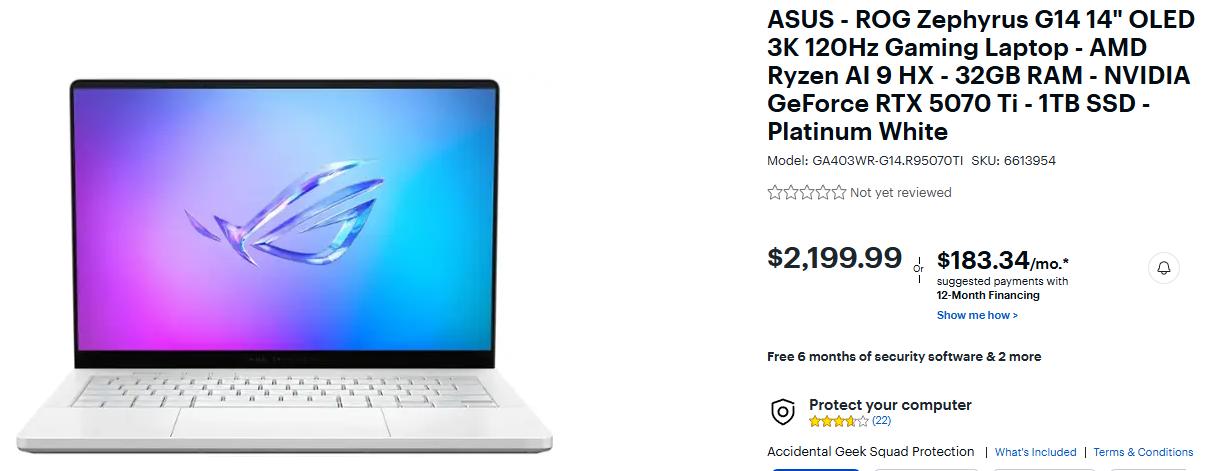The height and width of the screenshot is (471, 1223).
Task: Click the price alert bell icon
Action: [x=1164, y=268]
